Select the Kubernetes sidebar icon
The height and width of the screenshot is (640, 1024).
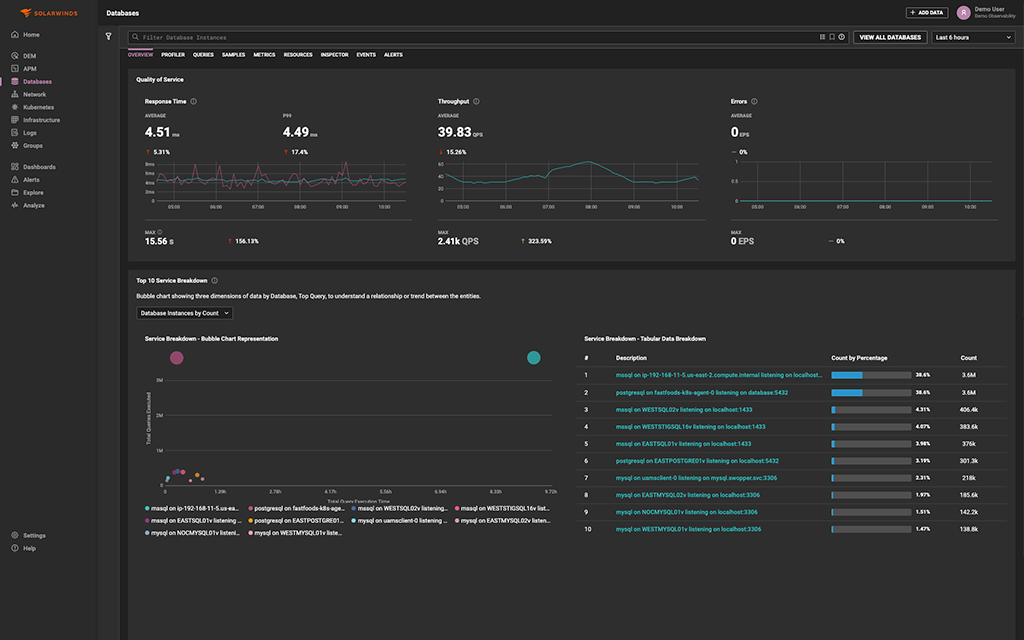[x=14, y=107]
